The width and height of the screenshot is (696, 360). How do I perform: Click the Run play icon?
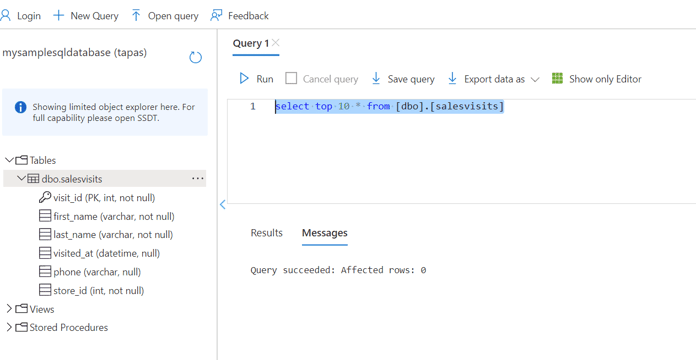coord(244,79)
